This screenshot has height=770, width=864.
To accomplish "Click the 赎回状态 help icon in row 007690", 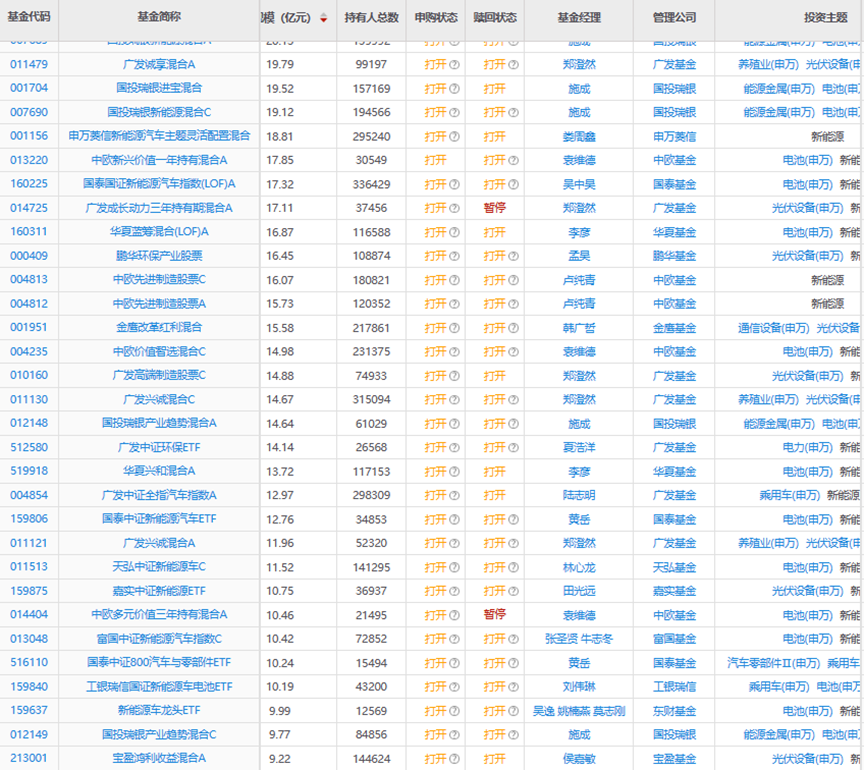I will pos(513,112).
